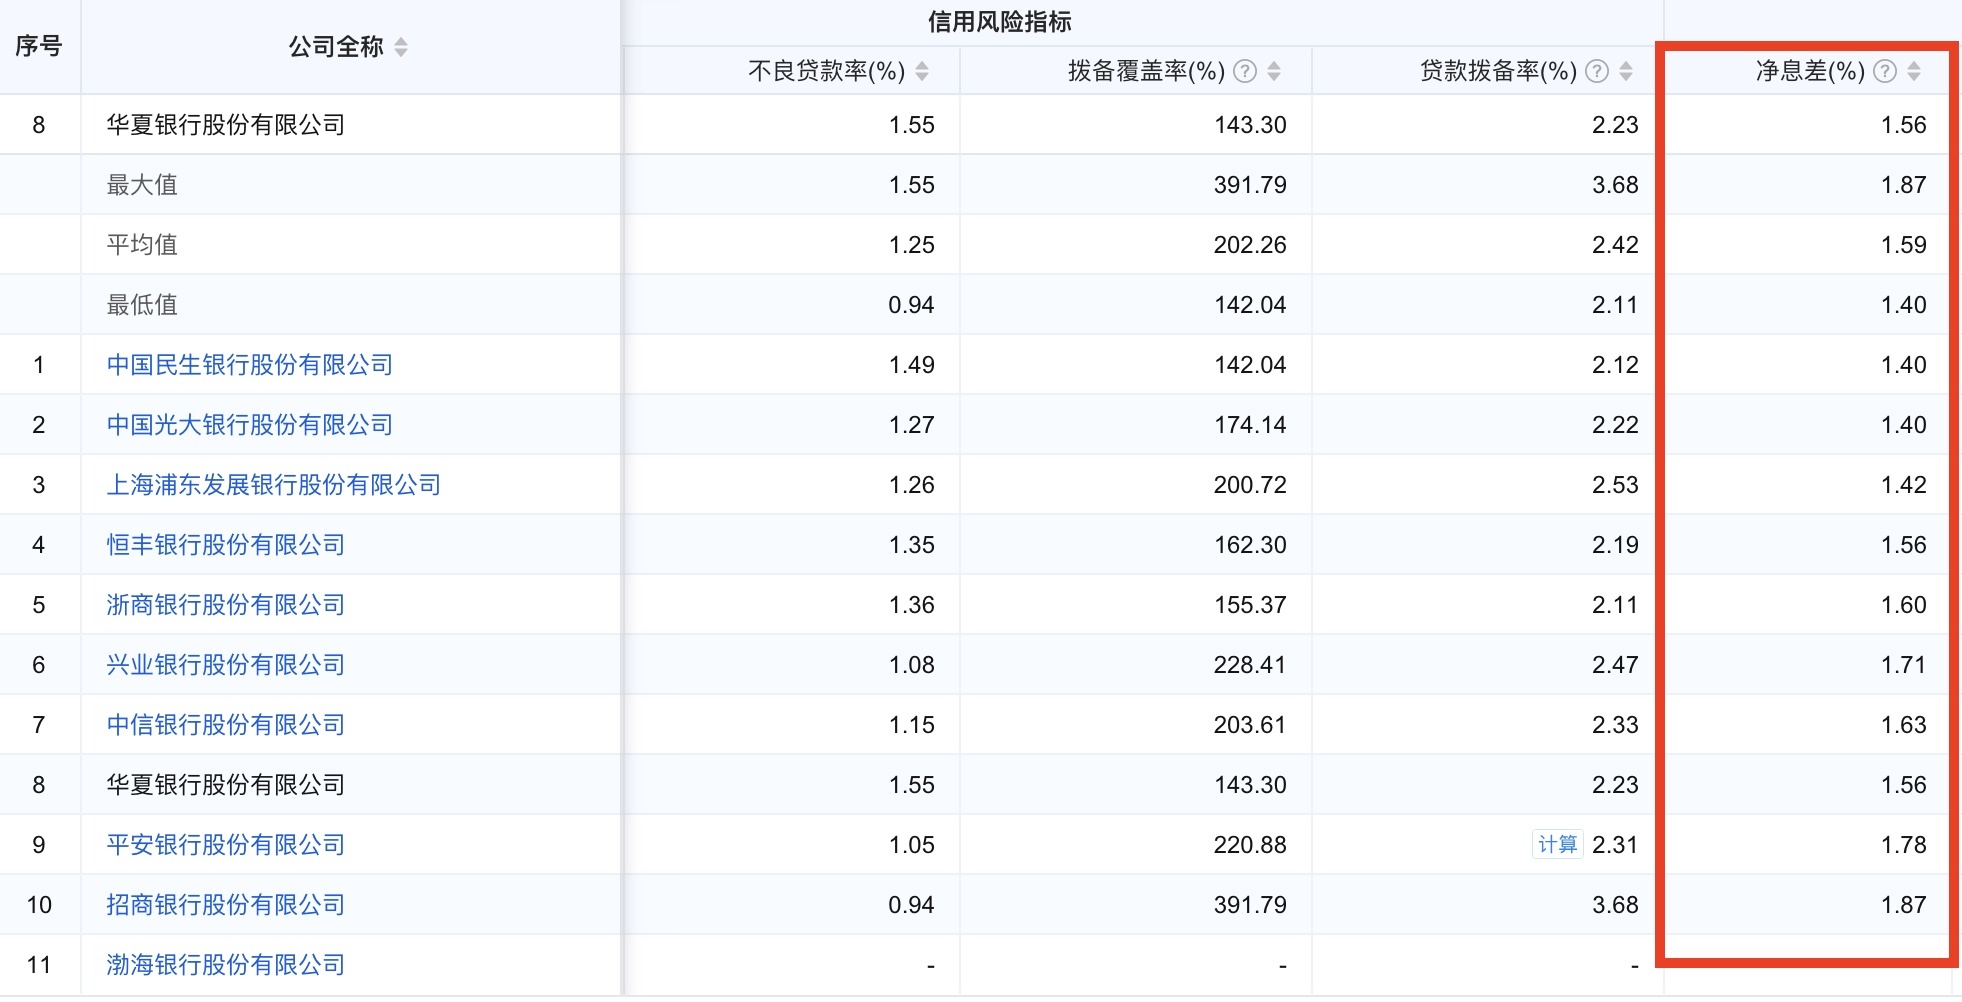Open 平安银行股份有限公司 link

pos(225,845)
